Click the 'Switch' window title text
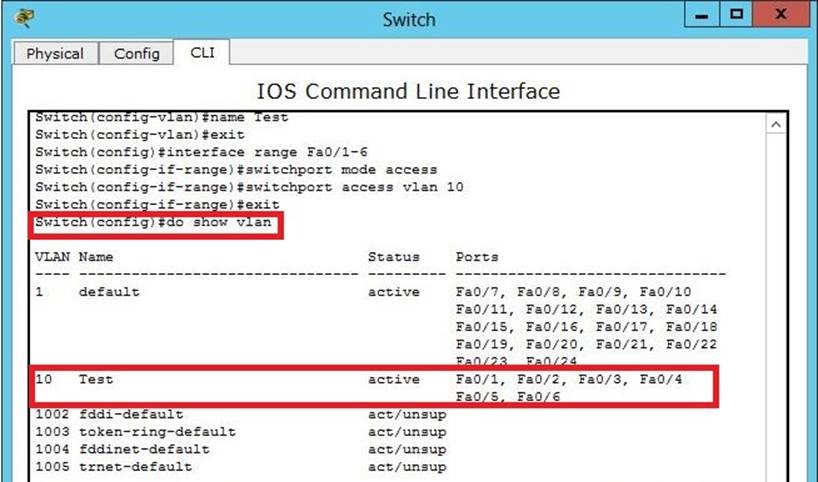The image size is (818, 482). click(409, 19)
